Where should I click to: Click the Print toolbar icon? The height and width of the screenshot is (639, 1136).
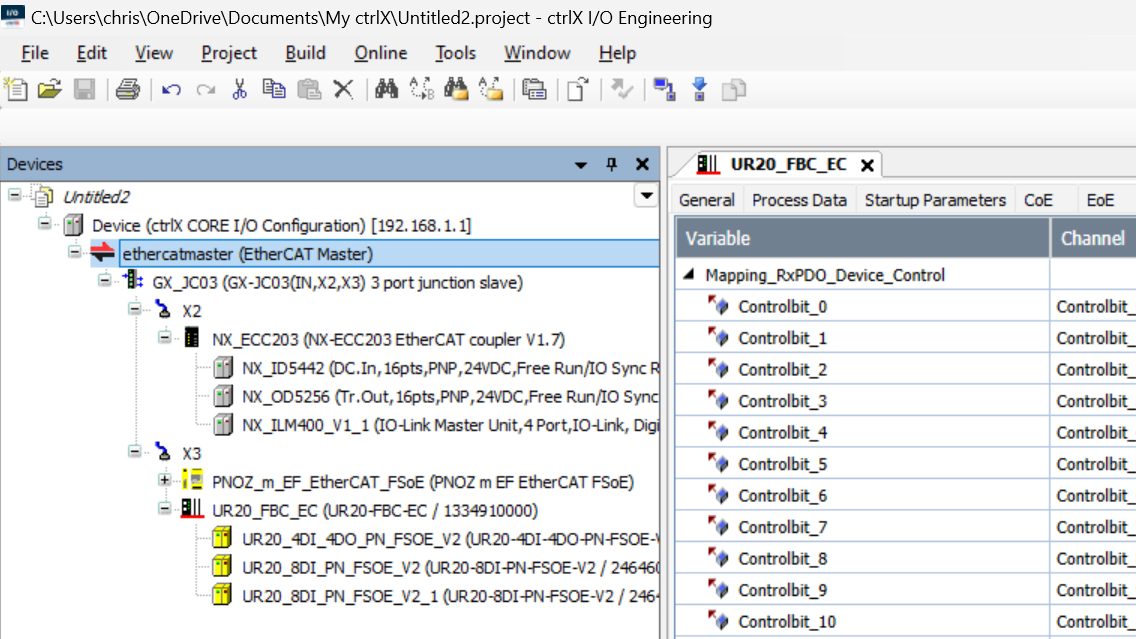[x=128, y=89]
